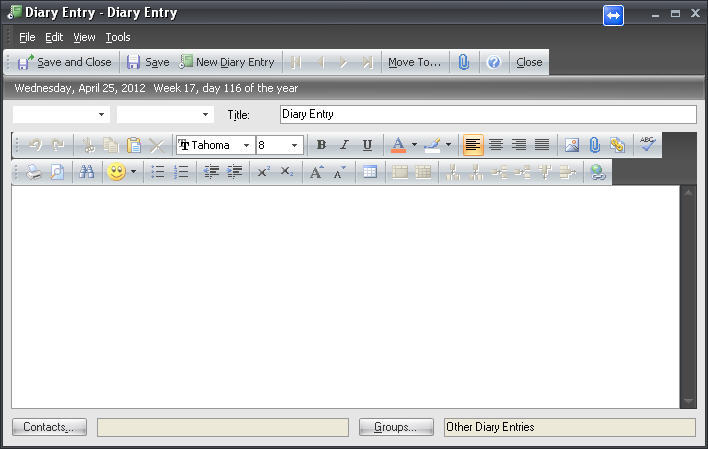
Task: Click the paperclip attach icon in the formatting toolbar
Action: click(595, 145)
